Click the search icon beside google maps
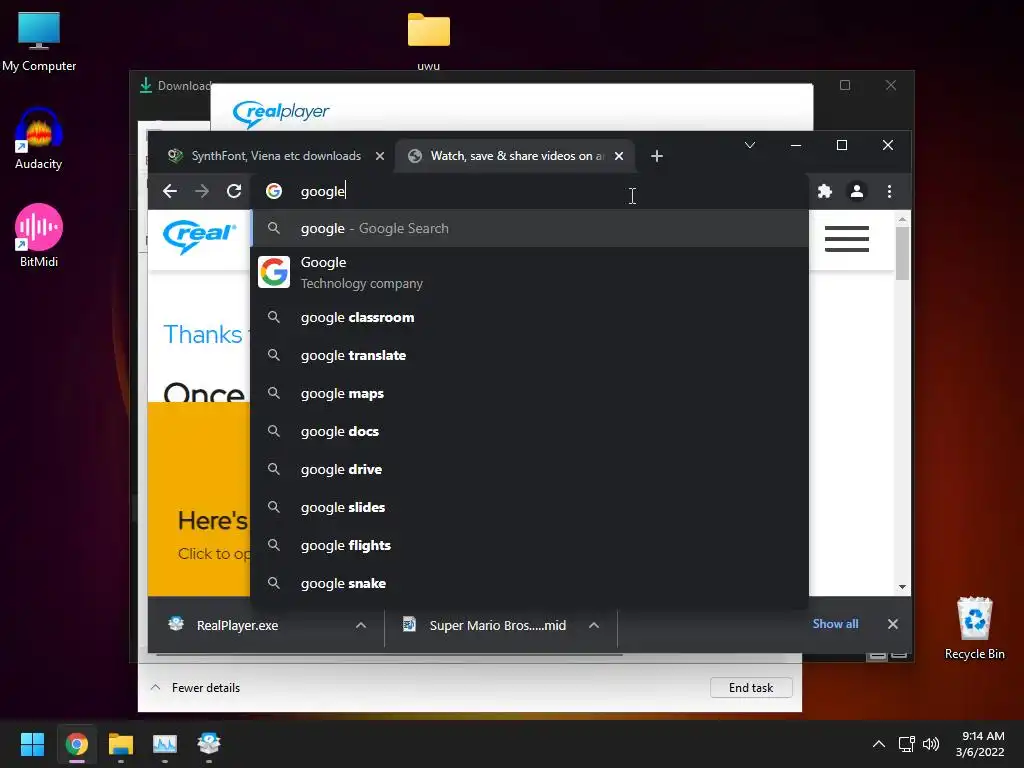The height and width of the screenshot is (768, 1024). (x=274, y=393)
